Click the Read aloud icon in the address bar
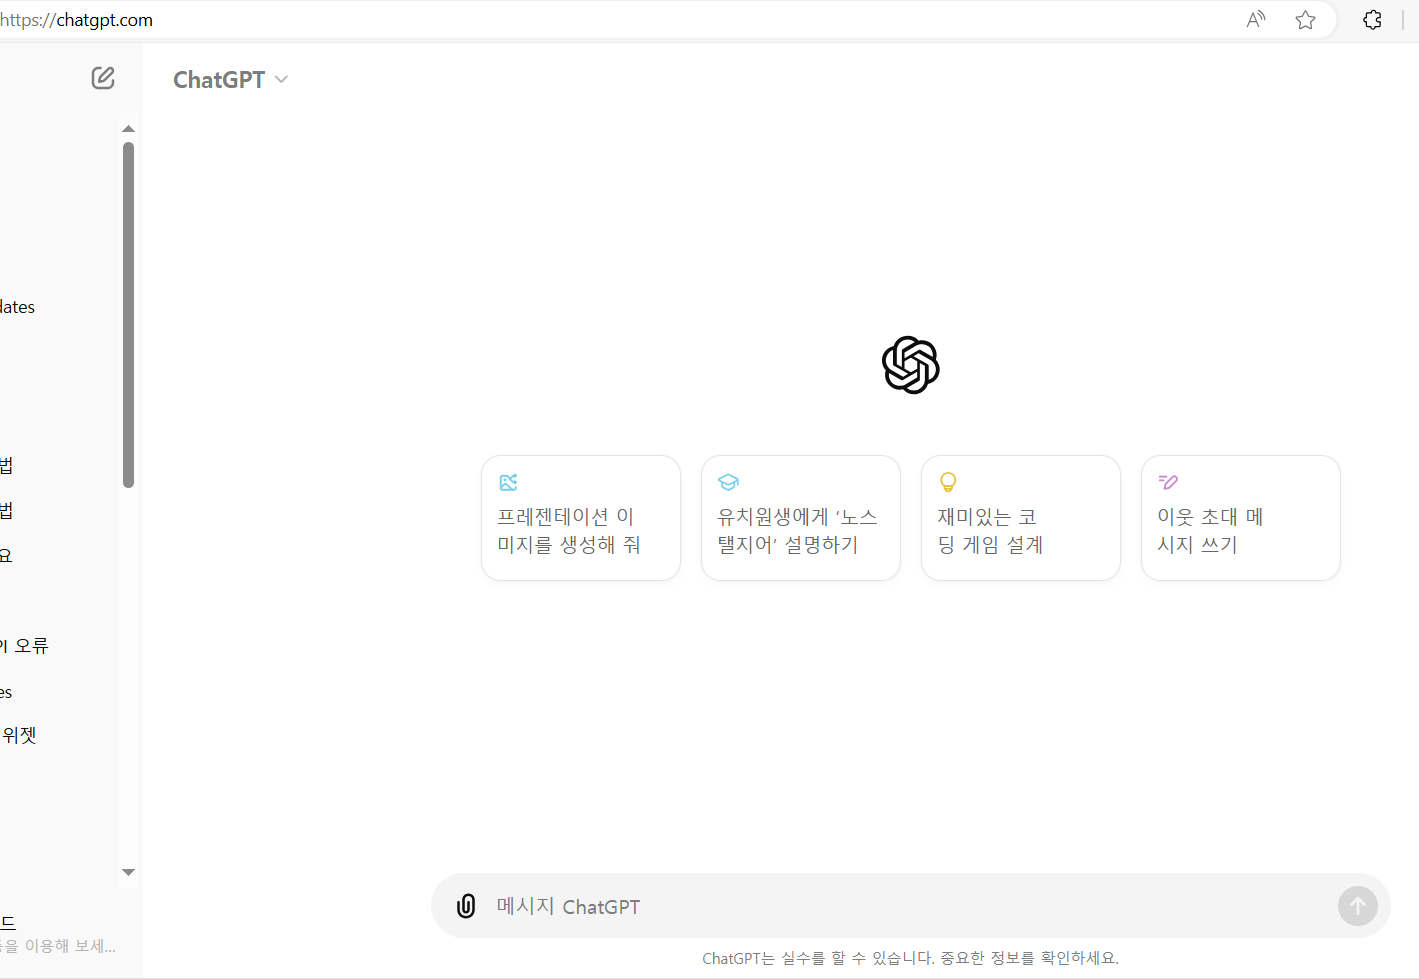The height and width of the screenshot is (979, 1419). [1255, 19]
